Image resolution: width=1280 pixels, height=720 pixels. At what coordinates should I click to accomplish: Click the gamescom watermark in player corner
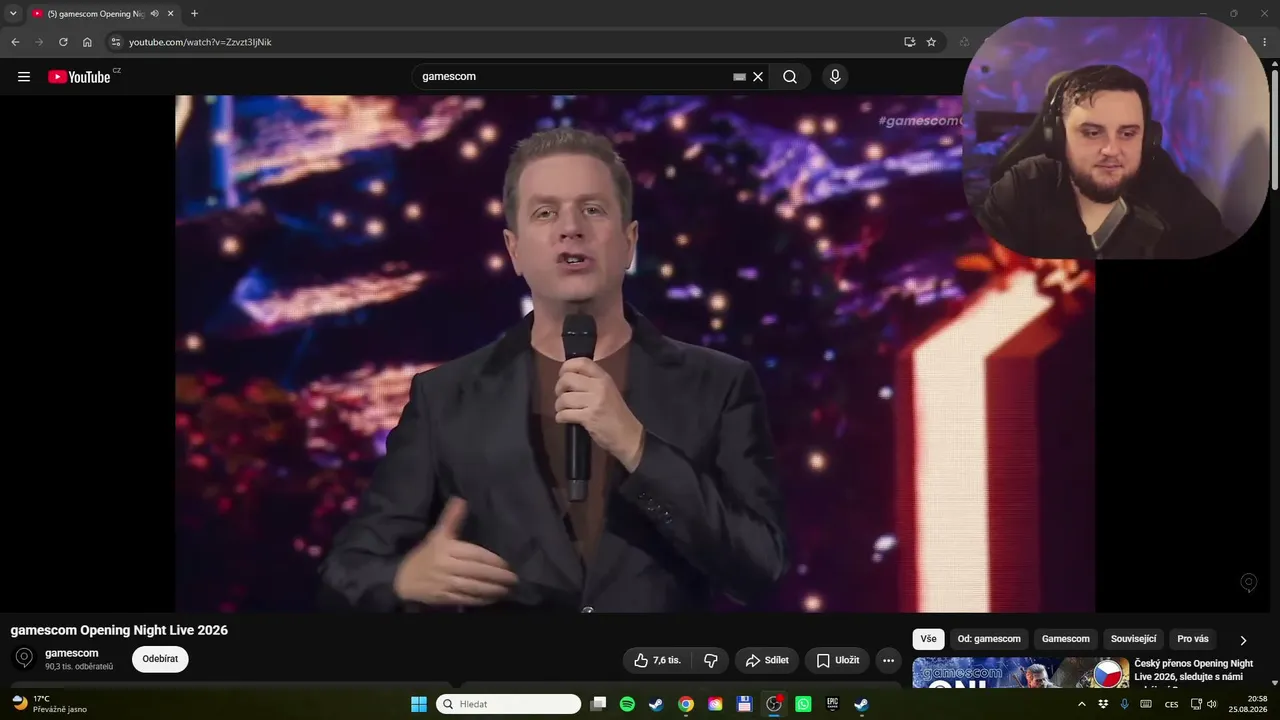pos(1248,582)
